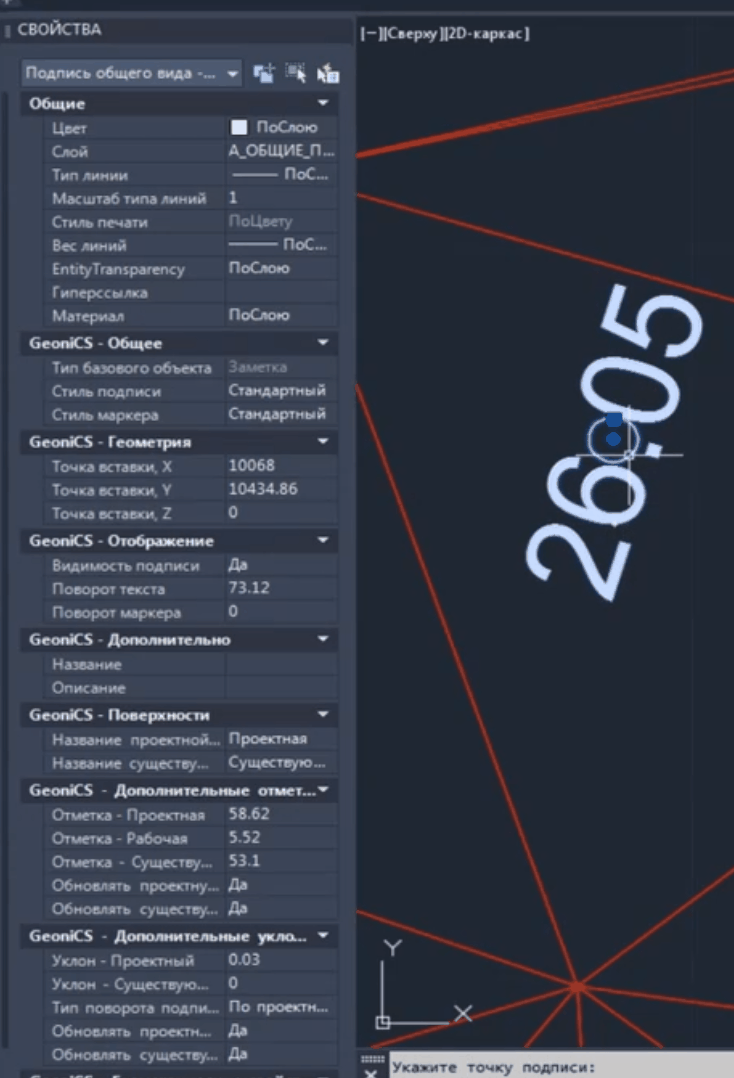Click the [-] viewport controls menu
Image resolution: width=734 pixels, height=1078 pixels.
[x=368, y=34]
